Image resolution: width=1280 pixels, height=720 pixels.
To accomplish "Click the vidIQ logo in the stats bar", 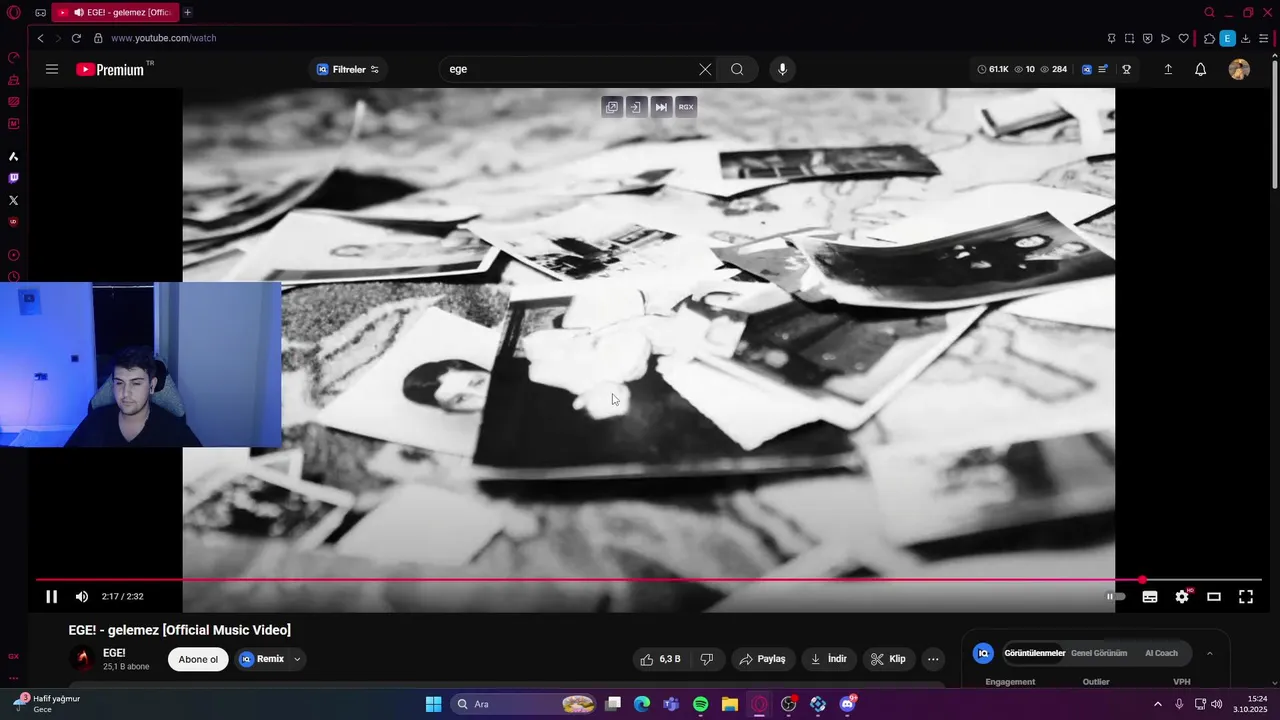I will point(1087,69).
